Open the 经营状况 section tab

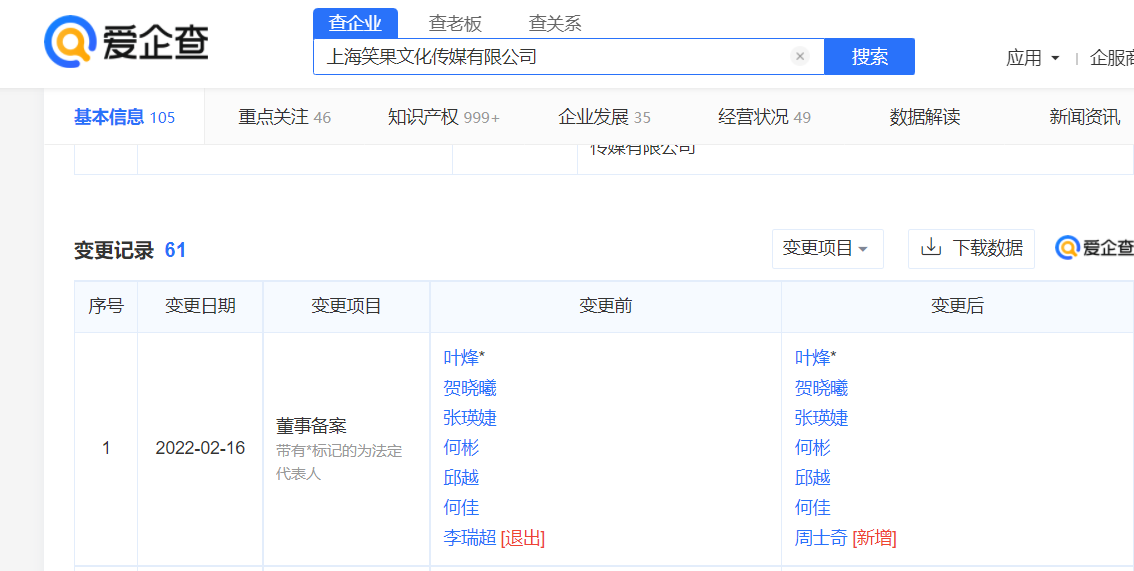click(764, 117)
